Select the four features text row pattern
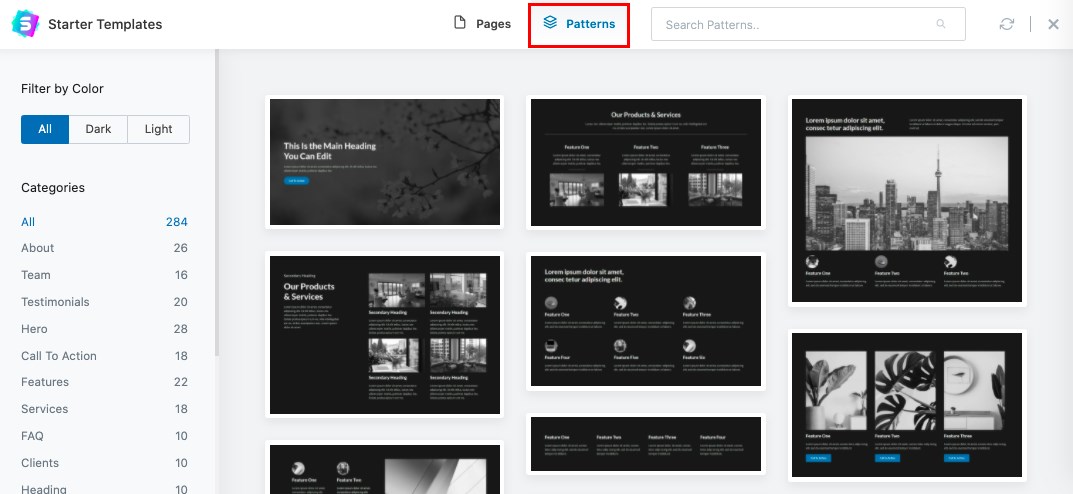Viewport: 1073px width, 494px height. (645, 444)
